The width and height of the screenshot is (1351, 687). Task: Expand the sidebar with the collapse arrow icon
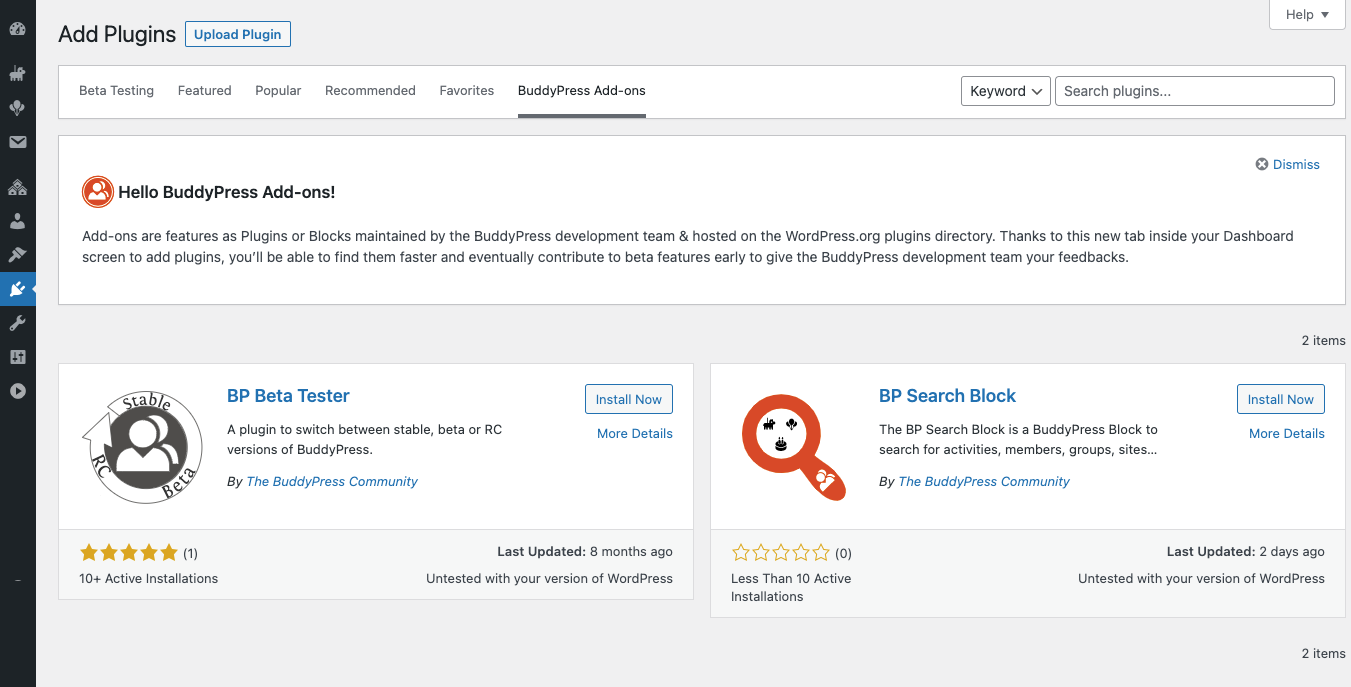coord(17,391)
